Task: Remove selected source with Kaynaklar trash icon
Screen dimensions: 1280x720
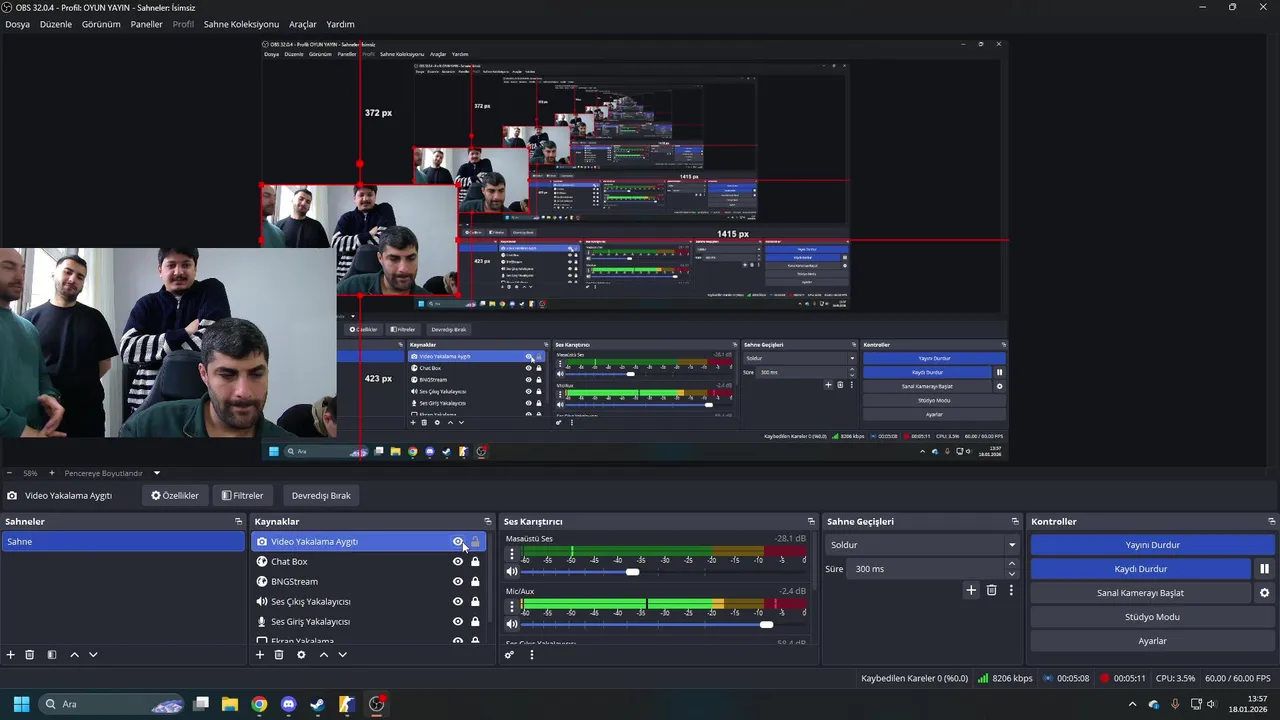Action: click(x=279, y=655)
